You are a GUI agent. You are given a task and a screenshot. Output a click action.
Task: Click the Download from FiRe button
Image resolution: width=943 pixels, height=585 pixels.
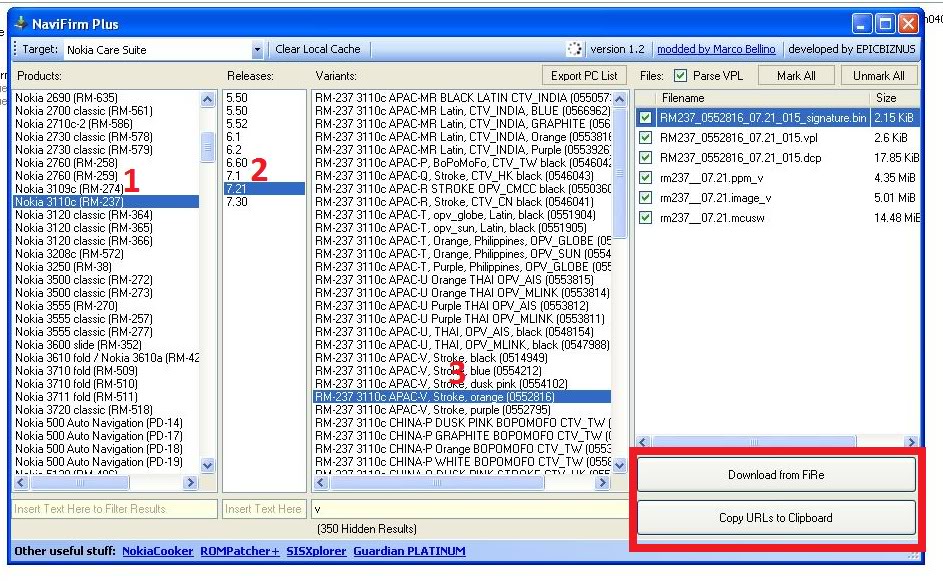[x=776, y=474]
